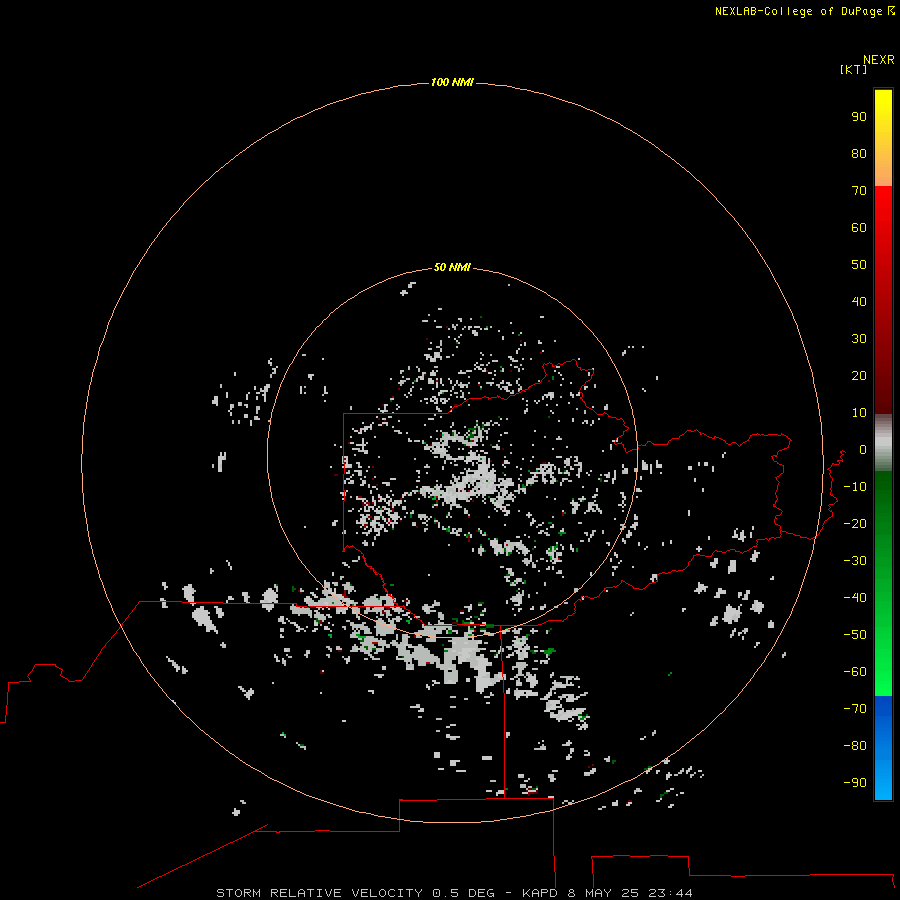This screenshot has height=900, width=900.
Task: Click the 50 NMI range ring label
Action: (452, 267)
